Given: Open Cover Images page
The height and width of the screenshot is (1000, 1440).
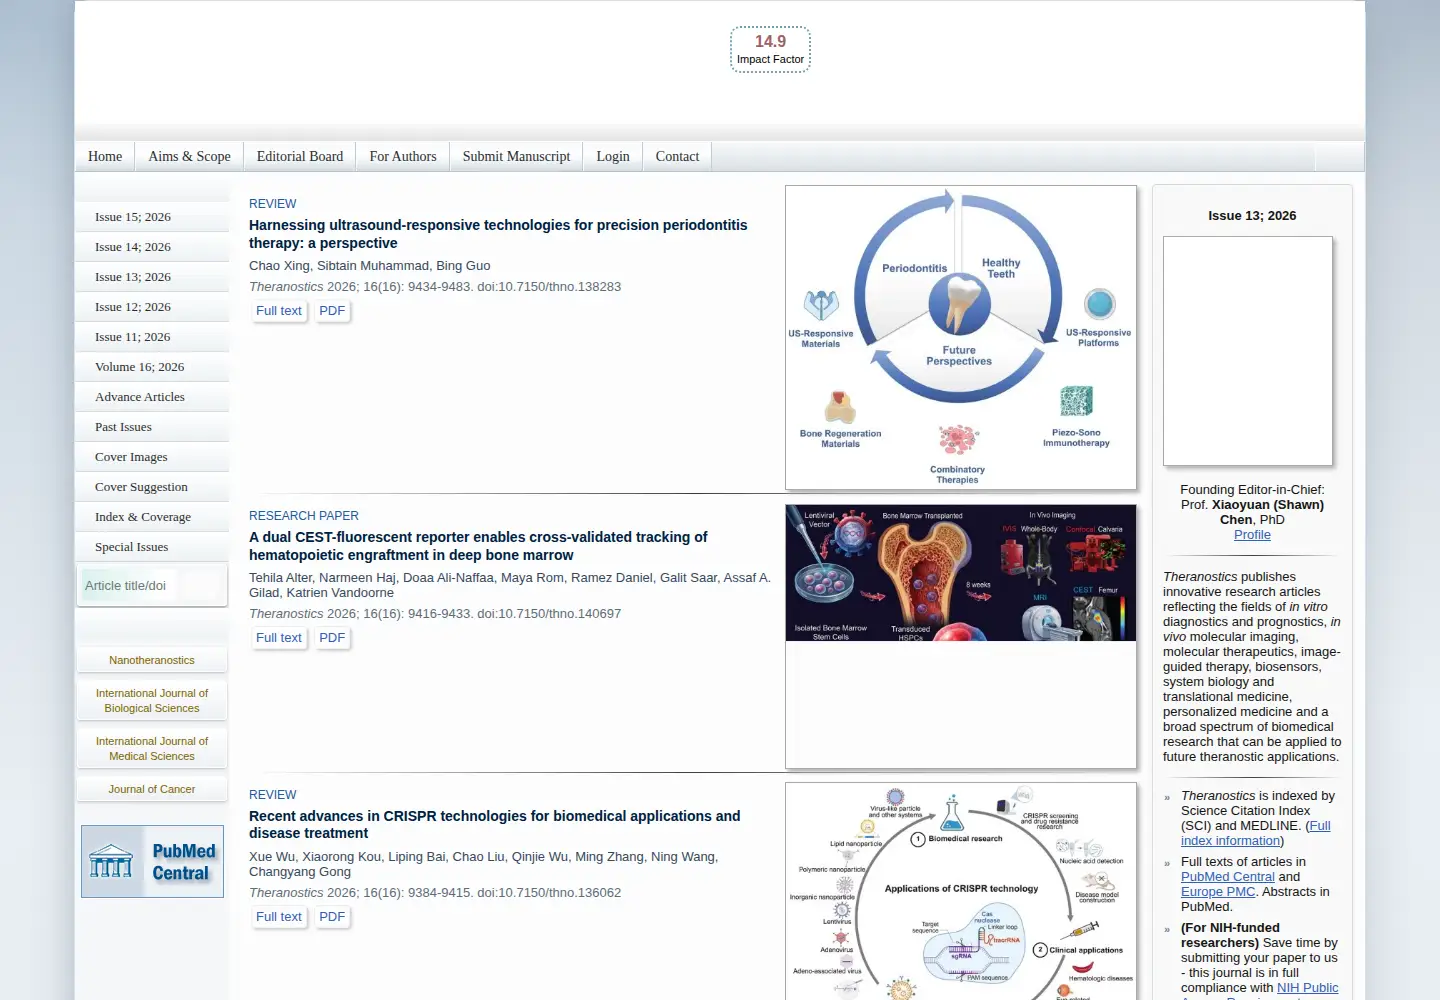Looking at the screenshot, I should click(152, 457).
